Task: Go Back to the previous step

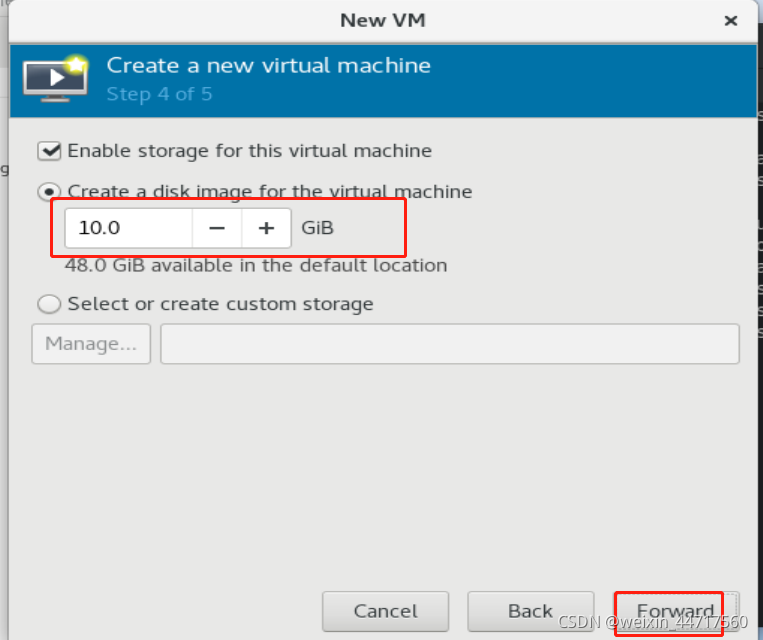Action: (x=530, y=611)
